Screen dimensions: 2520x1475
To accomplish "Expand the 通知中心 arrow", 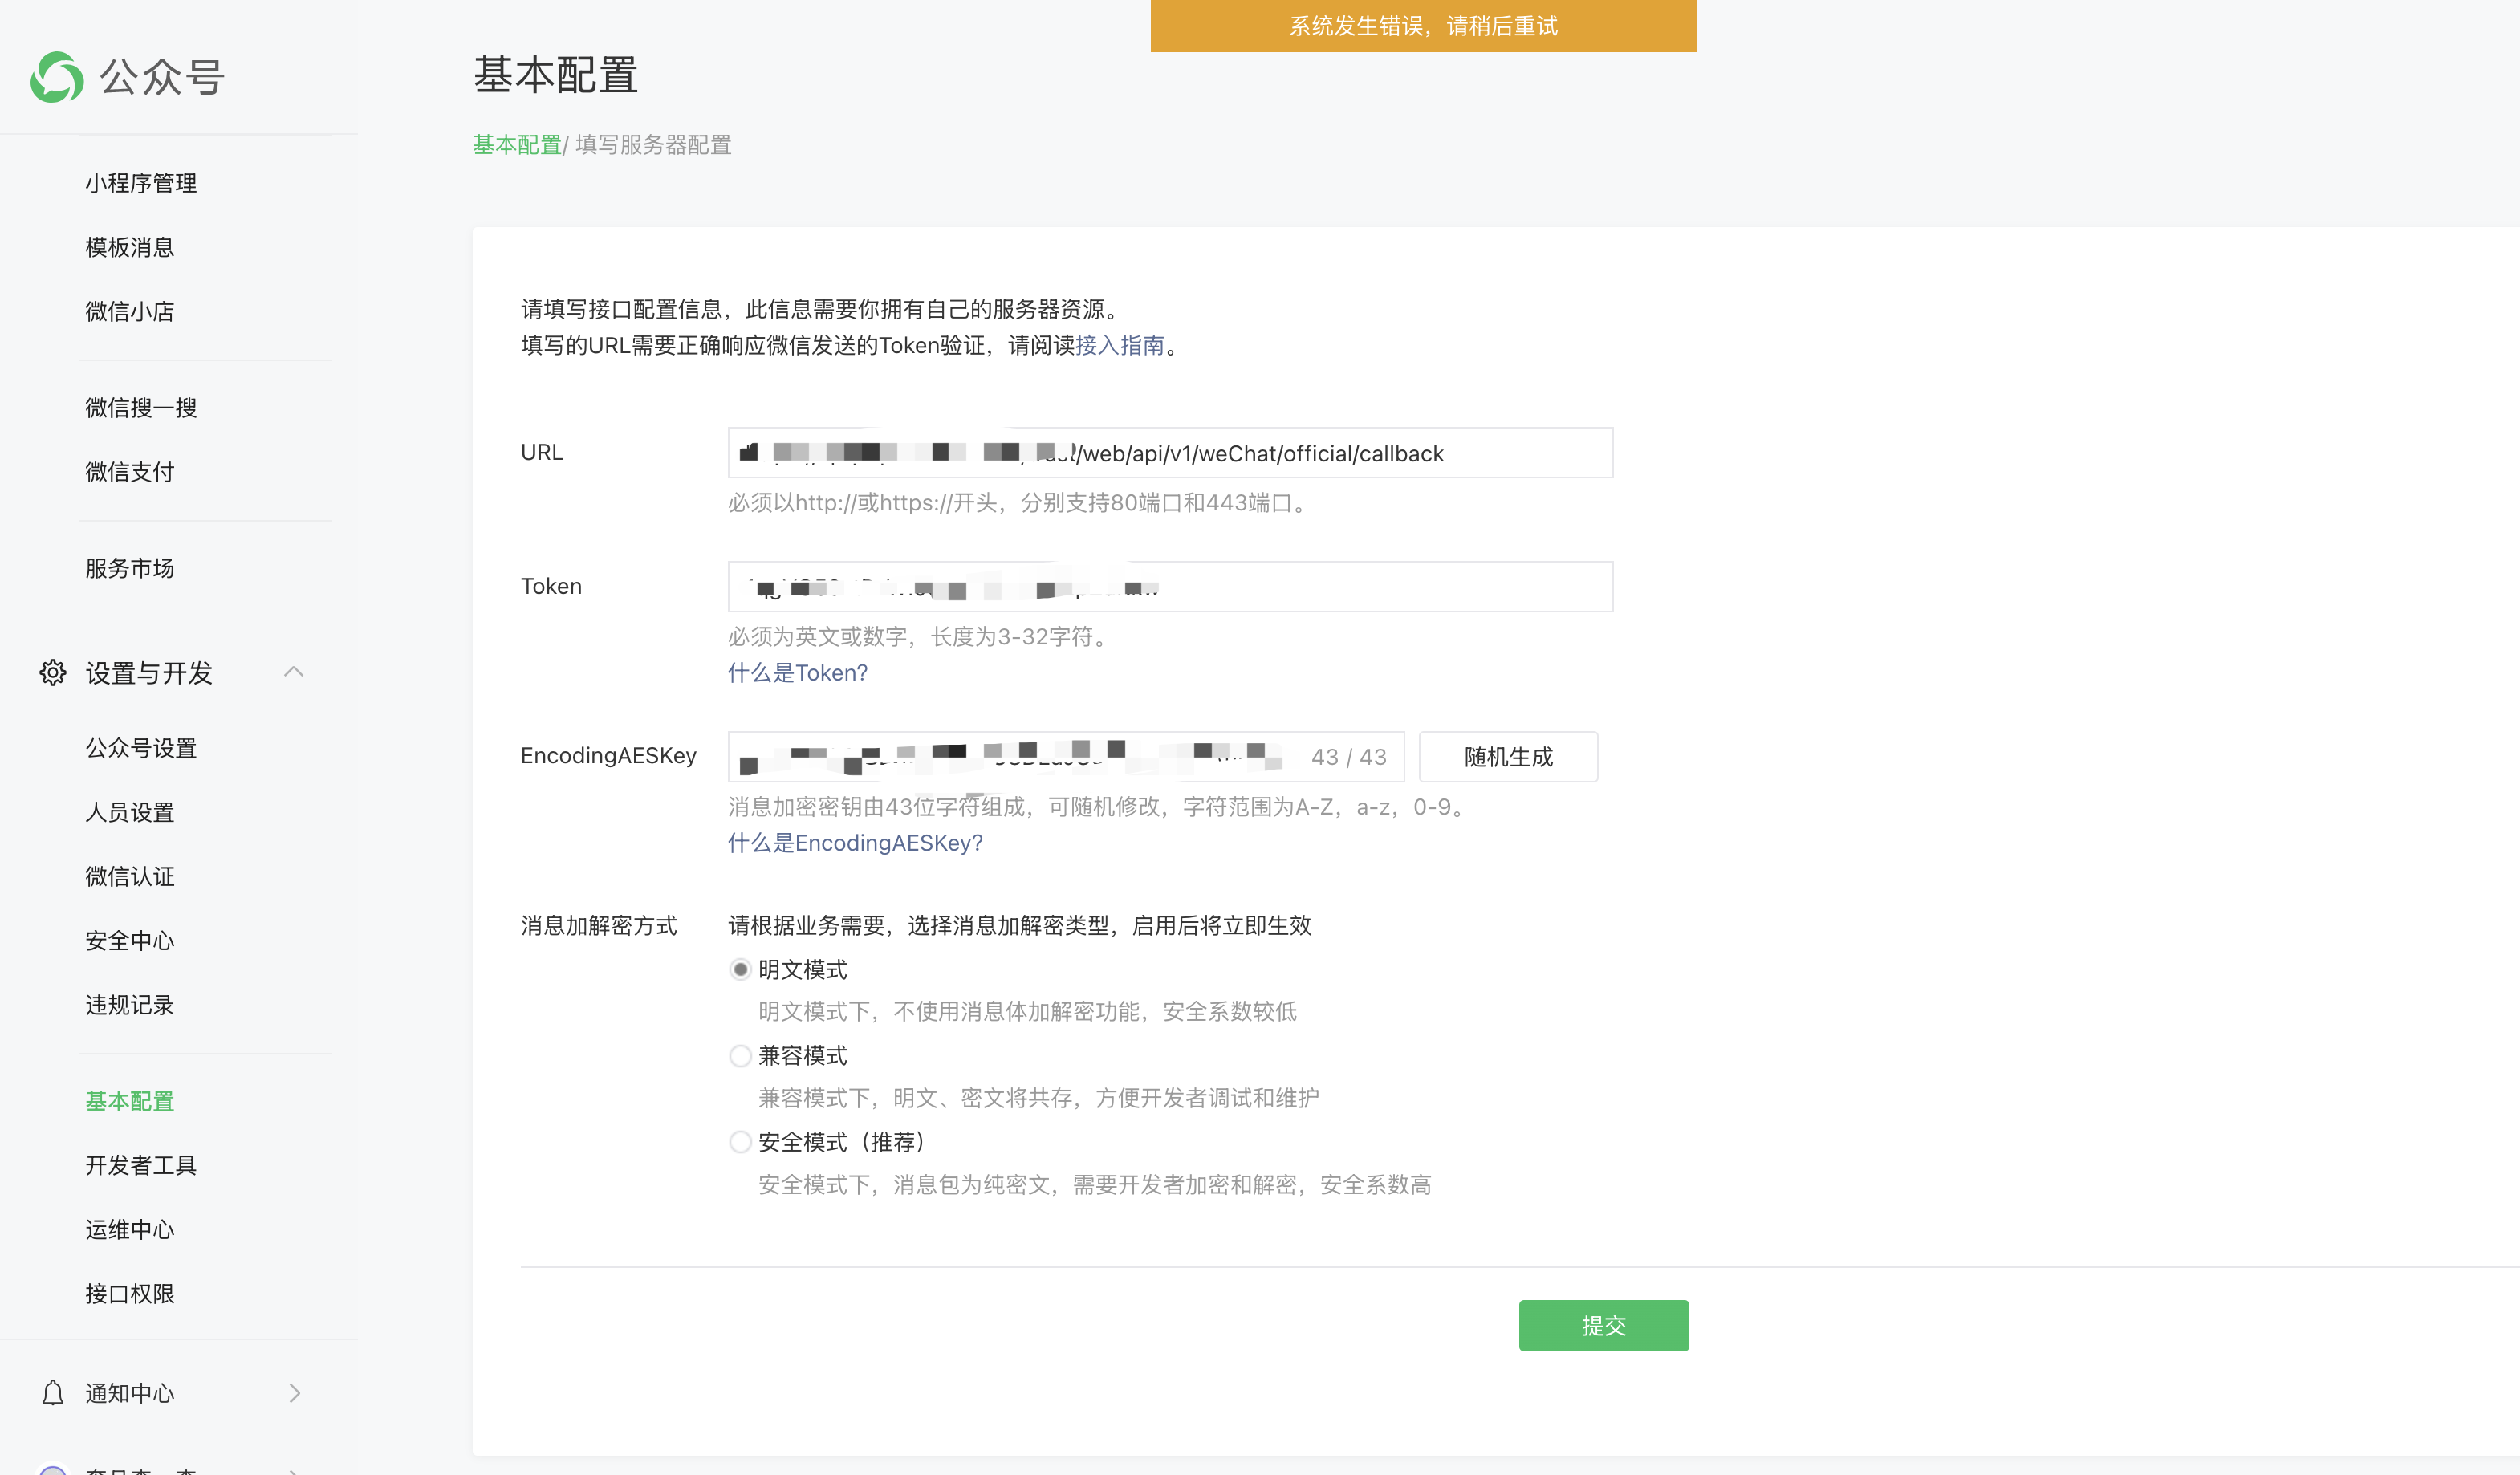I will (x=294, y=1393).
